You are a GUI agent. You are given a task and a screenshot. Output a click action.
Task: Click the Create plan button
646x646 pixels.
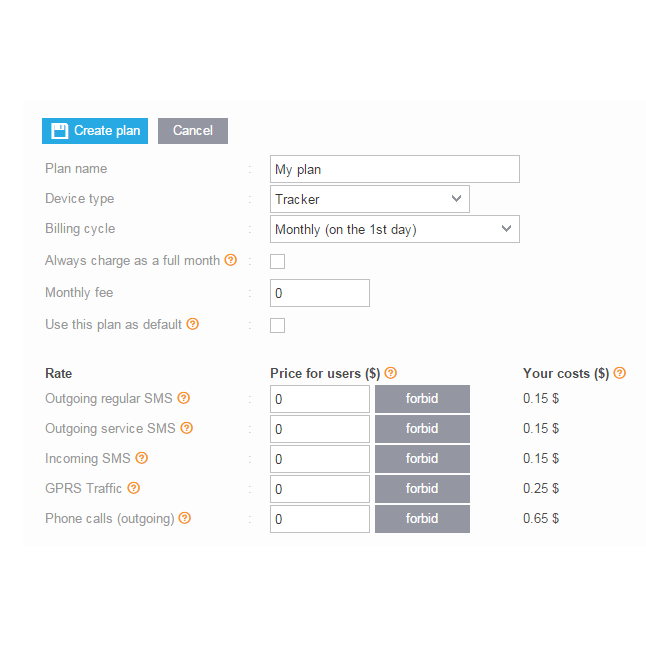(95, 131)
